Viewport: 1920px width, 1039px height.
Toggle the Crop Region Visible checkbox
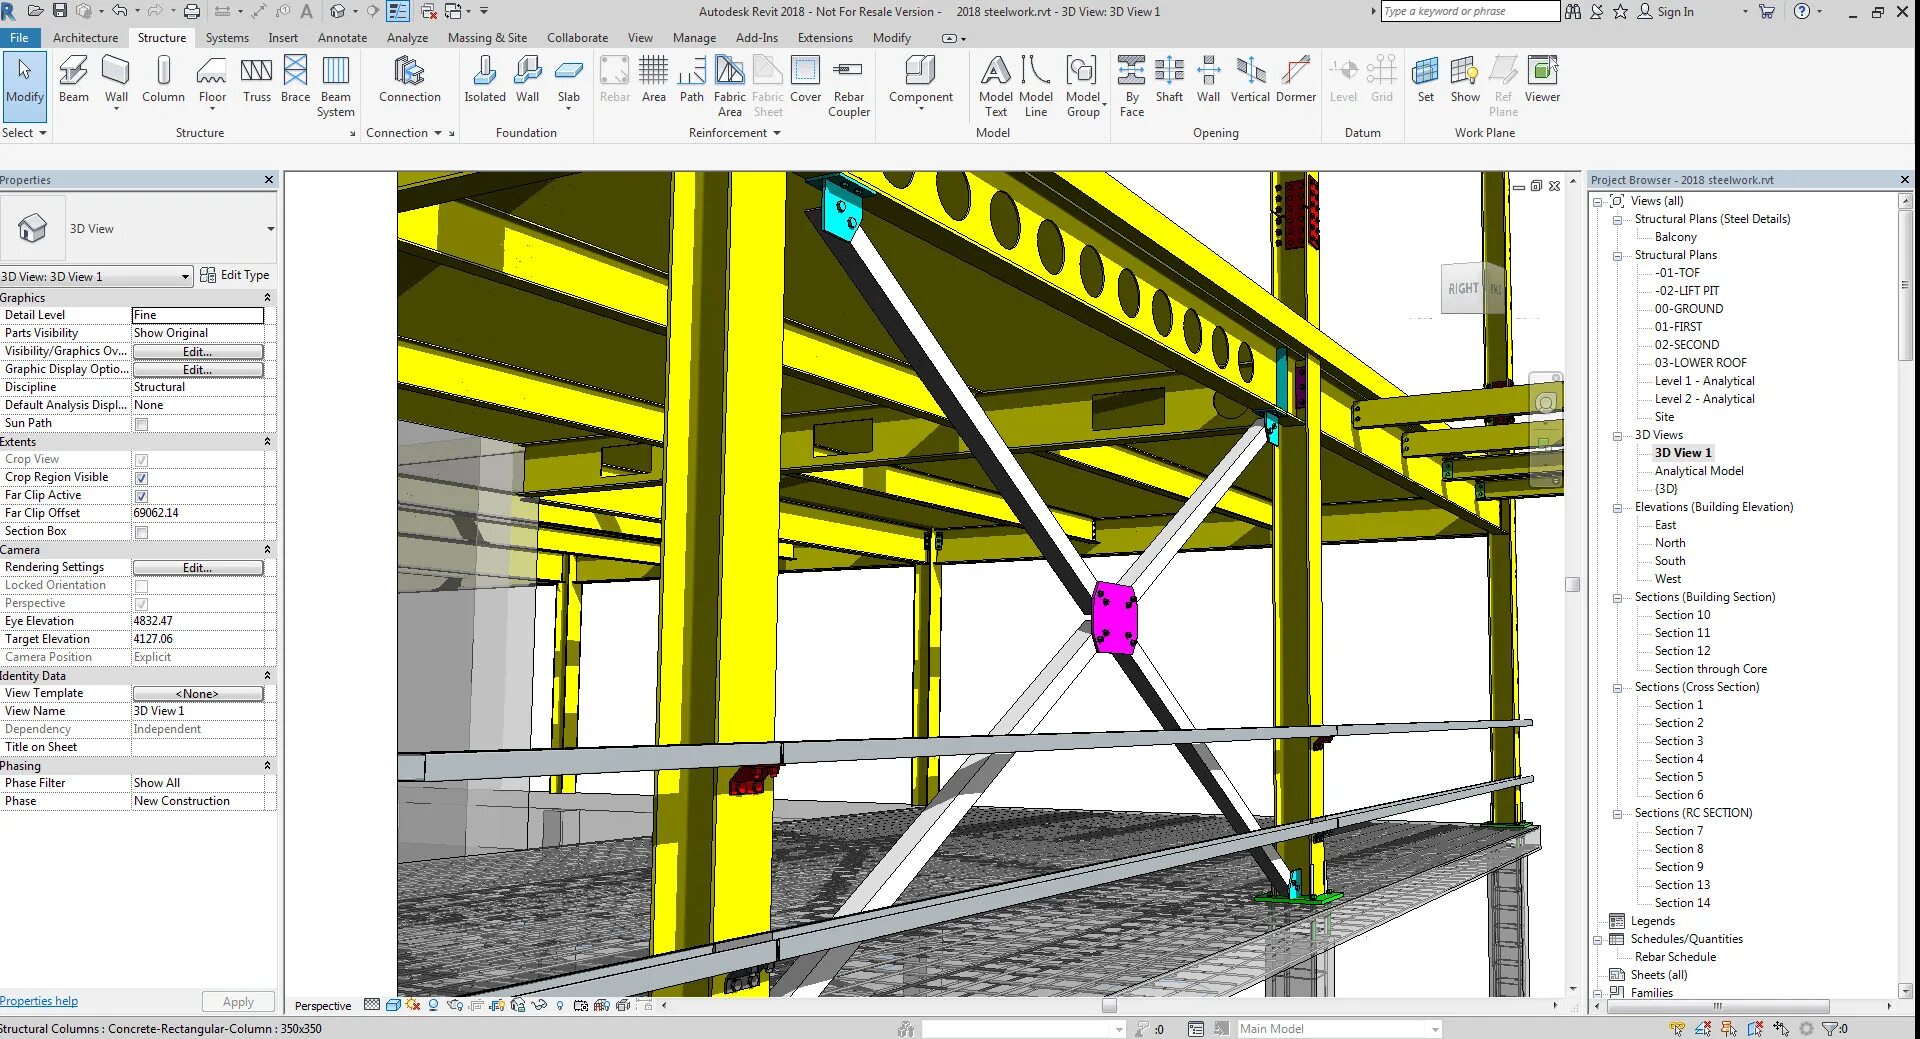pyautogui.click(x=141, y=478)
